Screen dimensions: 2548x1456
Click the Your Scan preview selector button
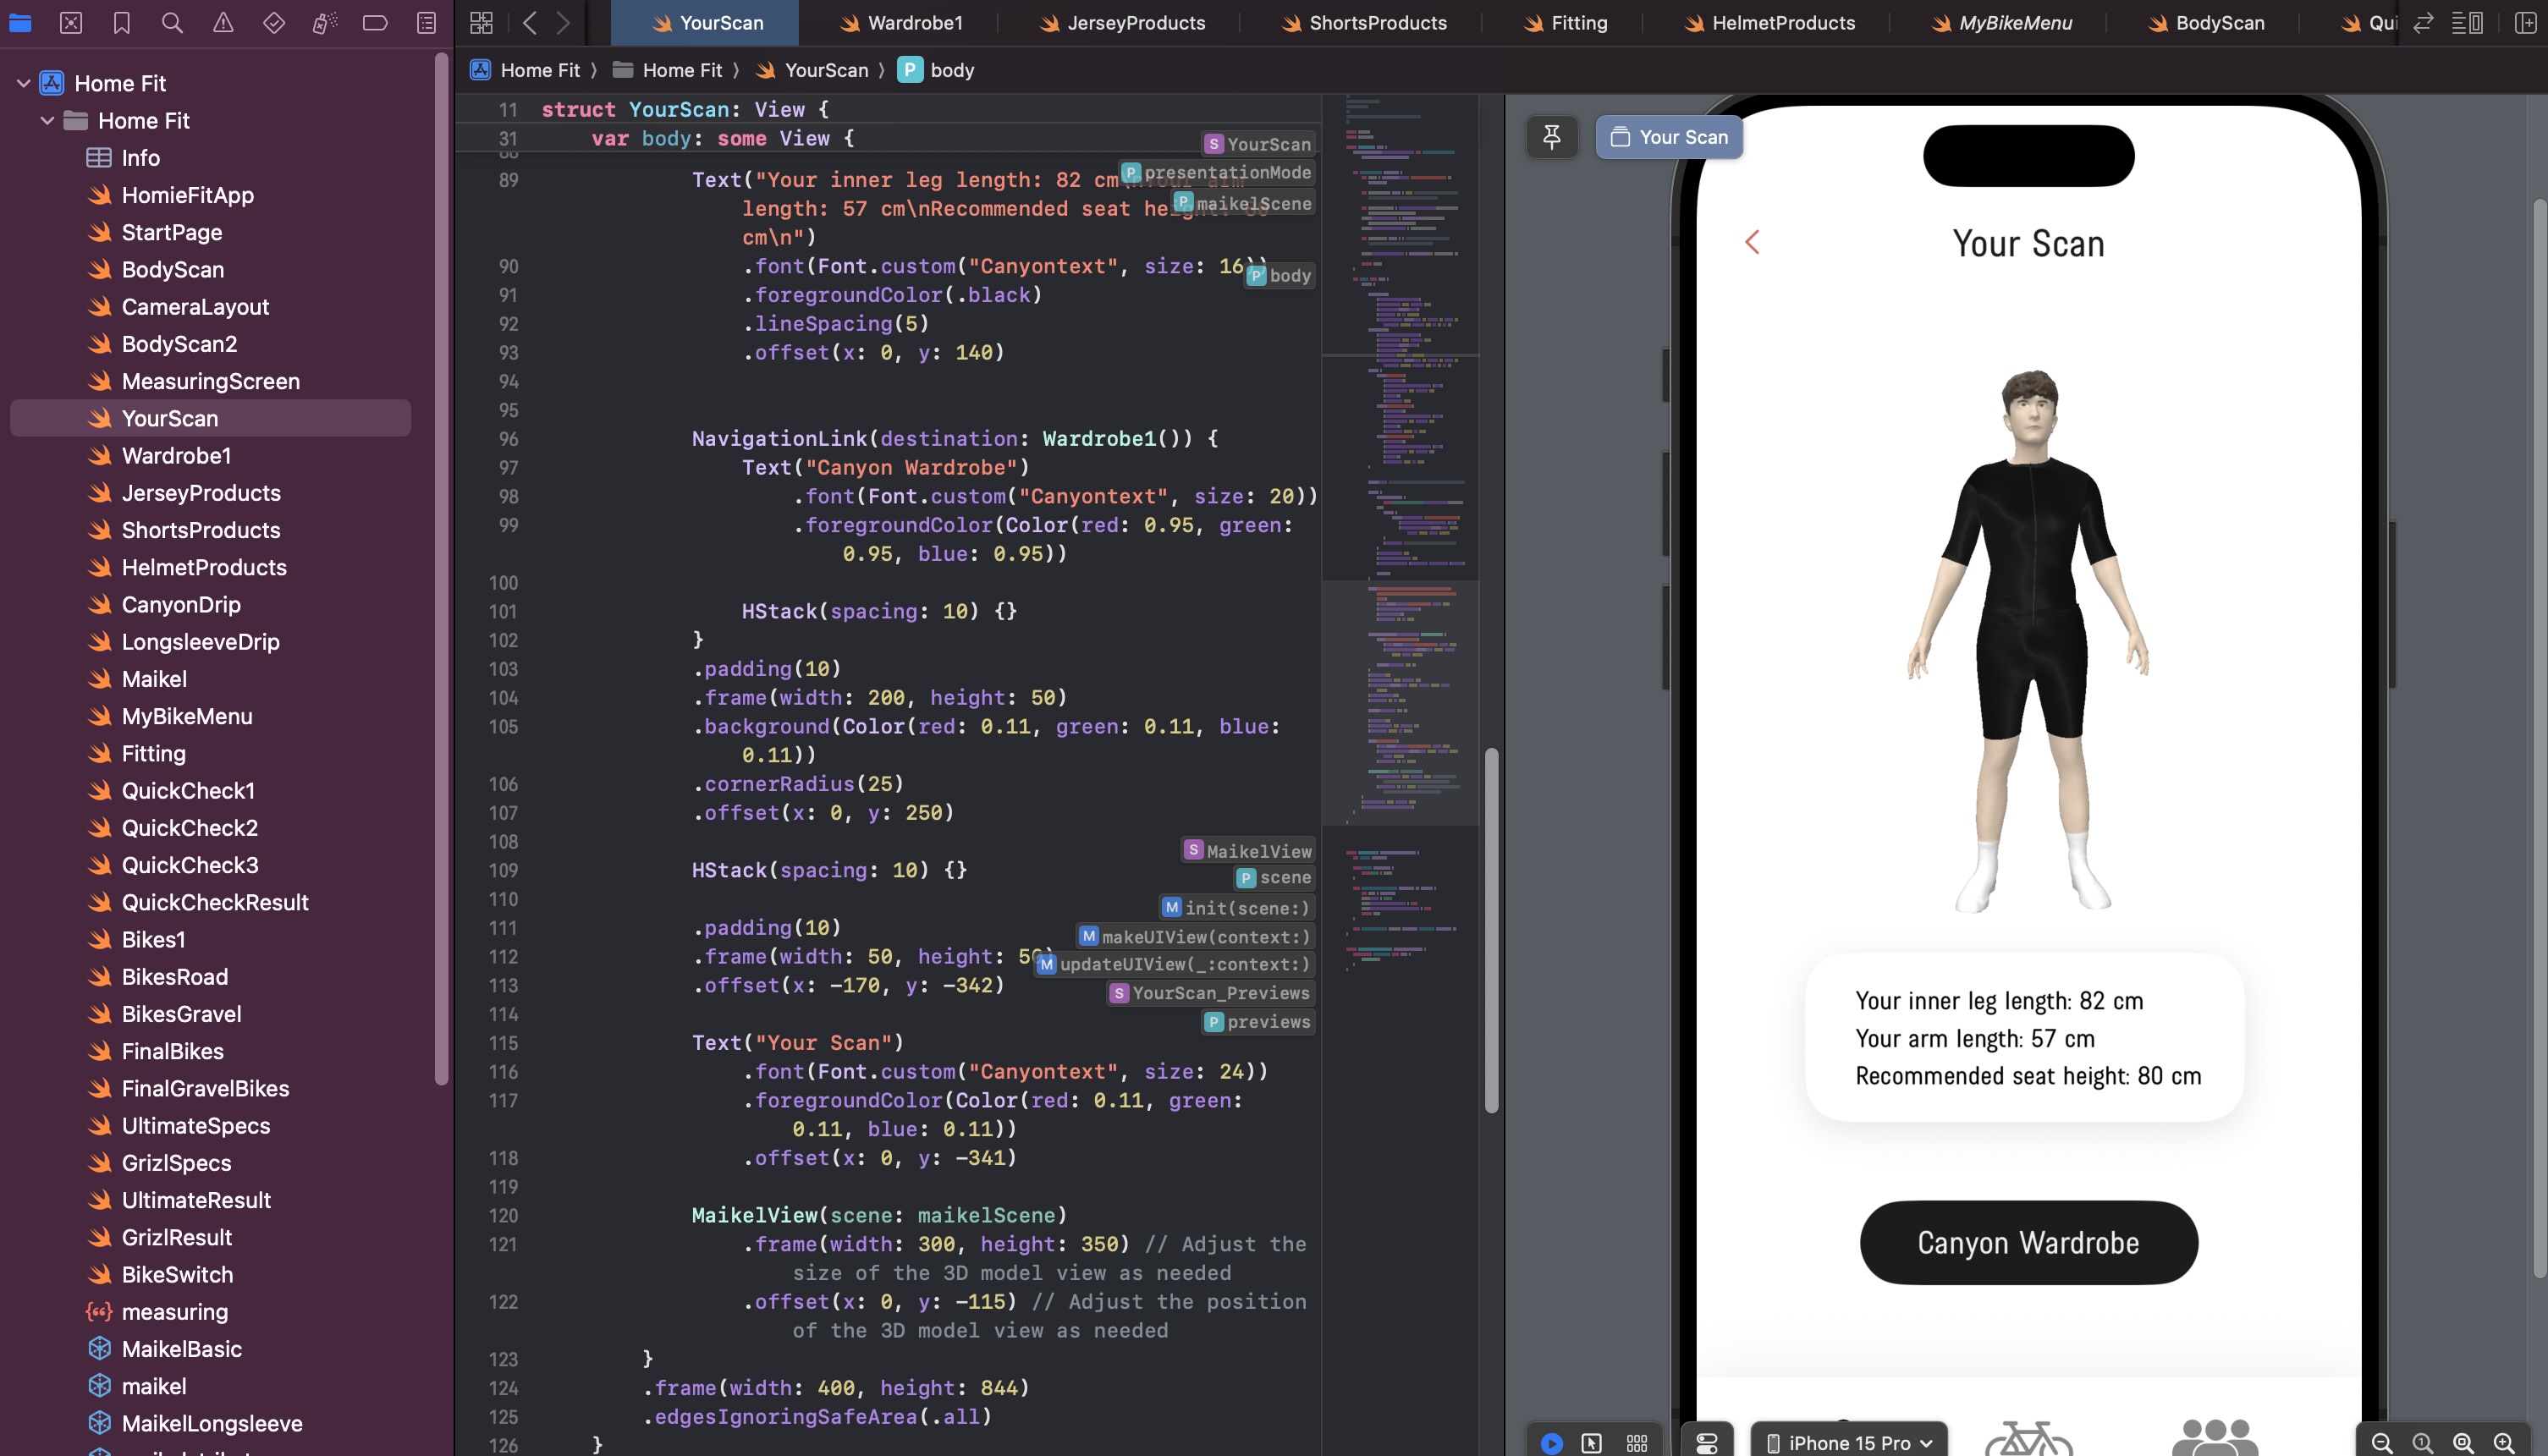click(x=1669, y=137)
